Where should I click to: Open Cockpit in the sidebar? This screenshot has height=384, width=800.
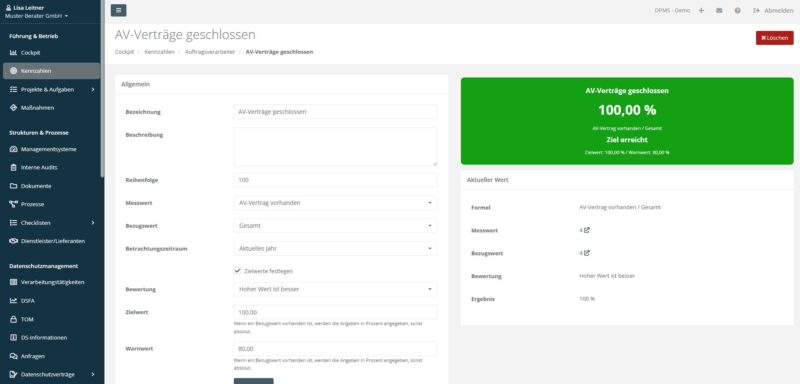tap(51, 53)
